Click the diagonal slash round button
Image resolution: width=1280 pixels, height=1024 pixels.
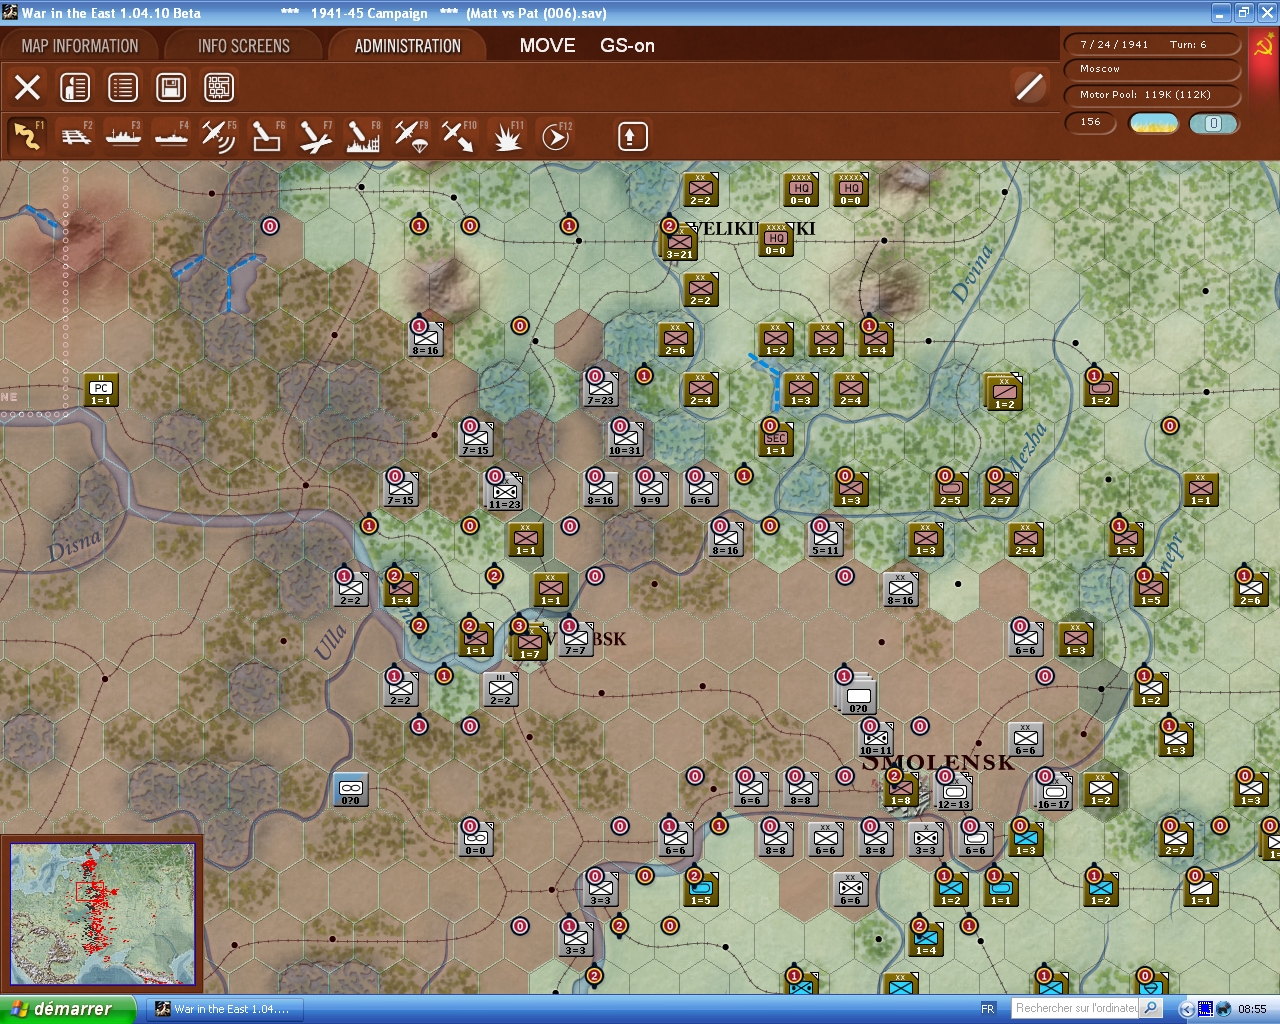tap(1029, 87)
